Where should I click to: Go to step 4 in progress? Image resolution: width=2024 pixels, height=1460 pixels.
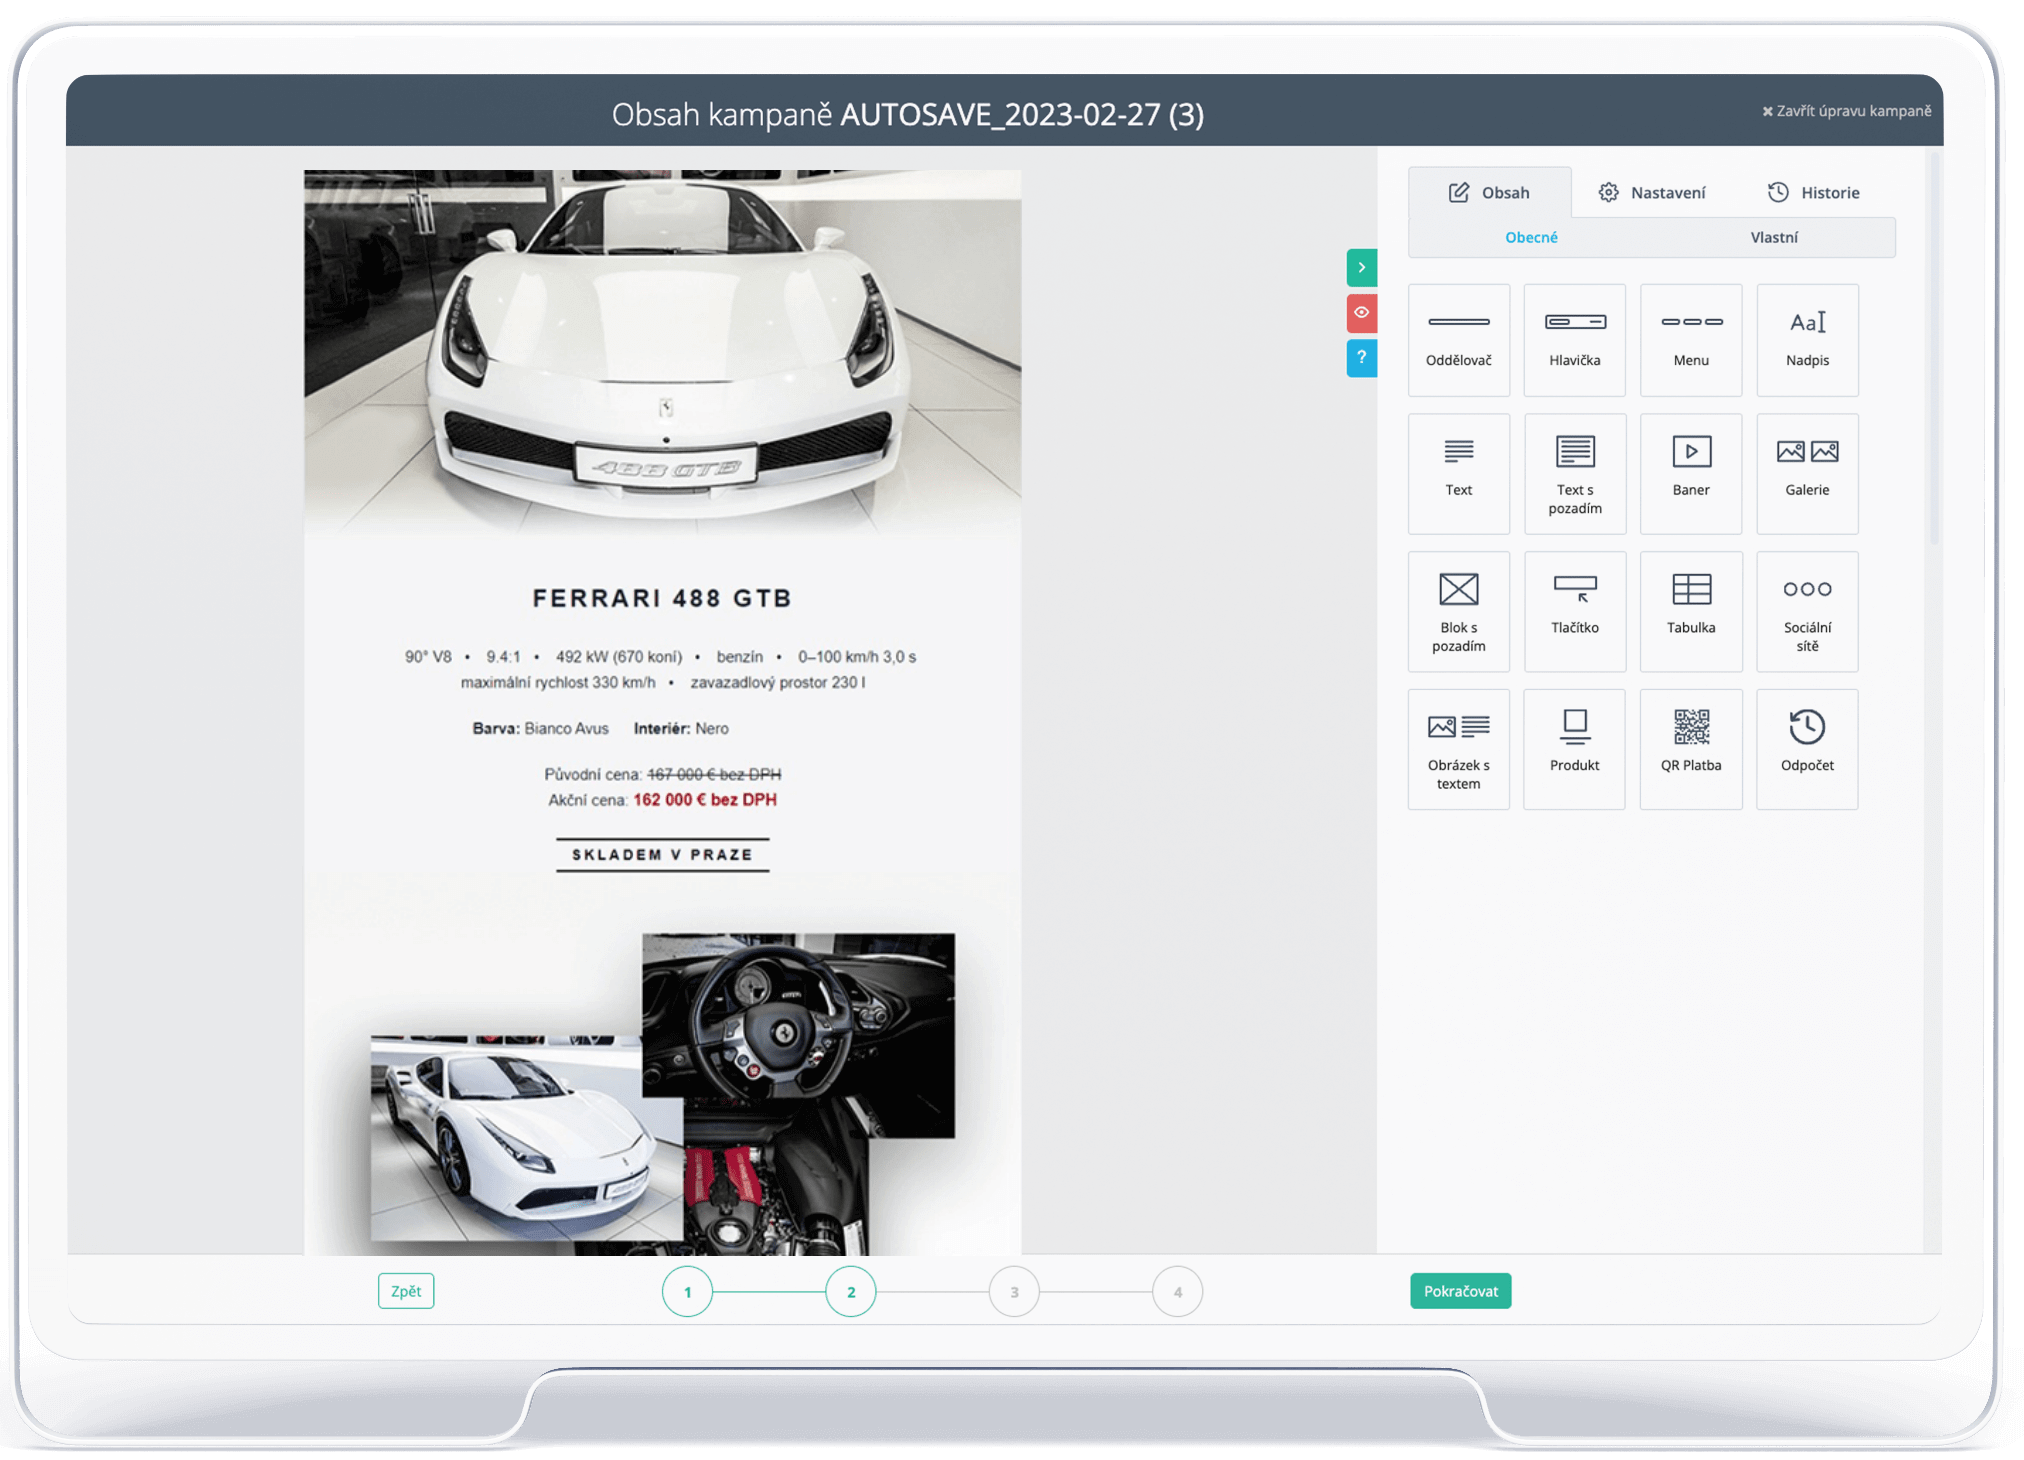tap(1177, 1292)
